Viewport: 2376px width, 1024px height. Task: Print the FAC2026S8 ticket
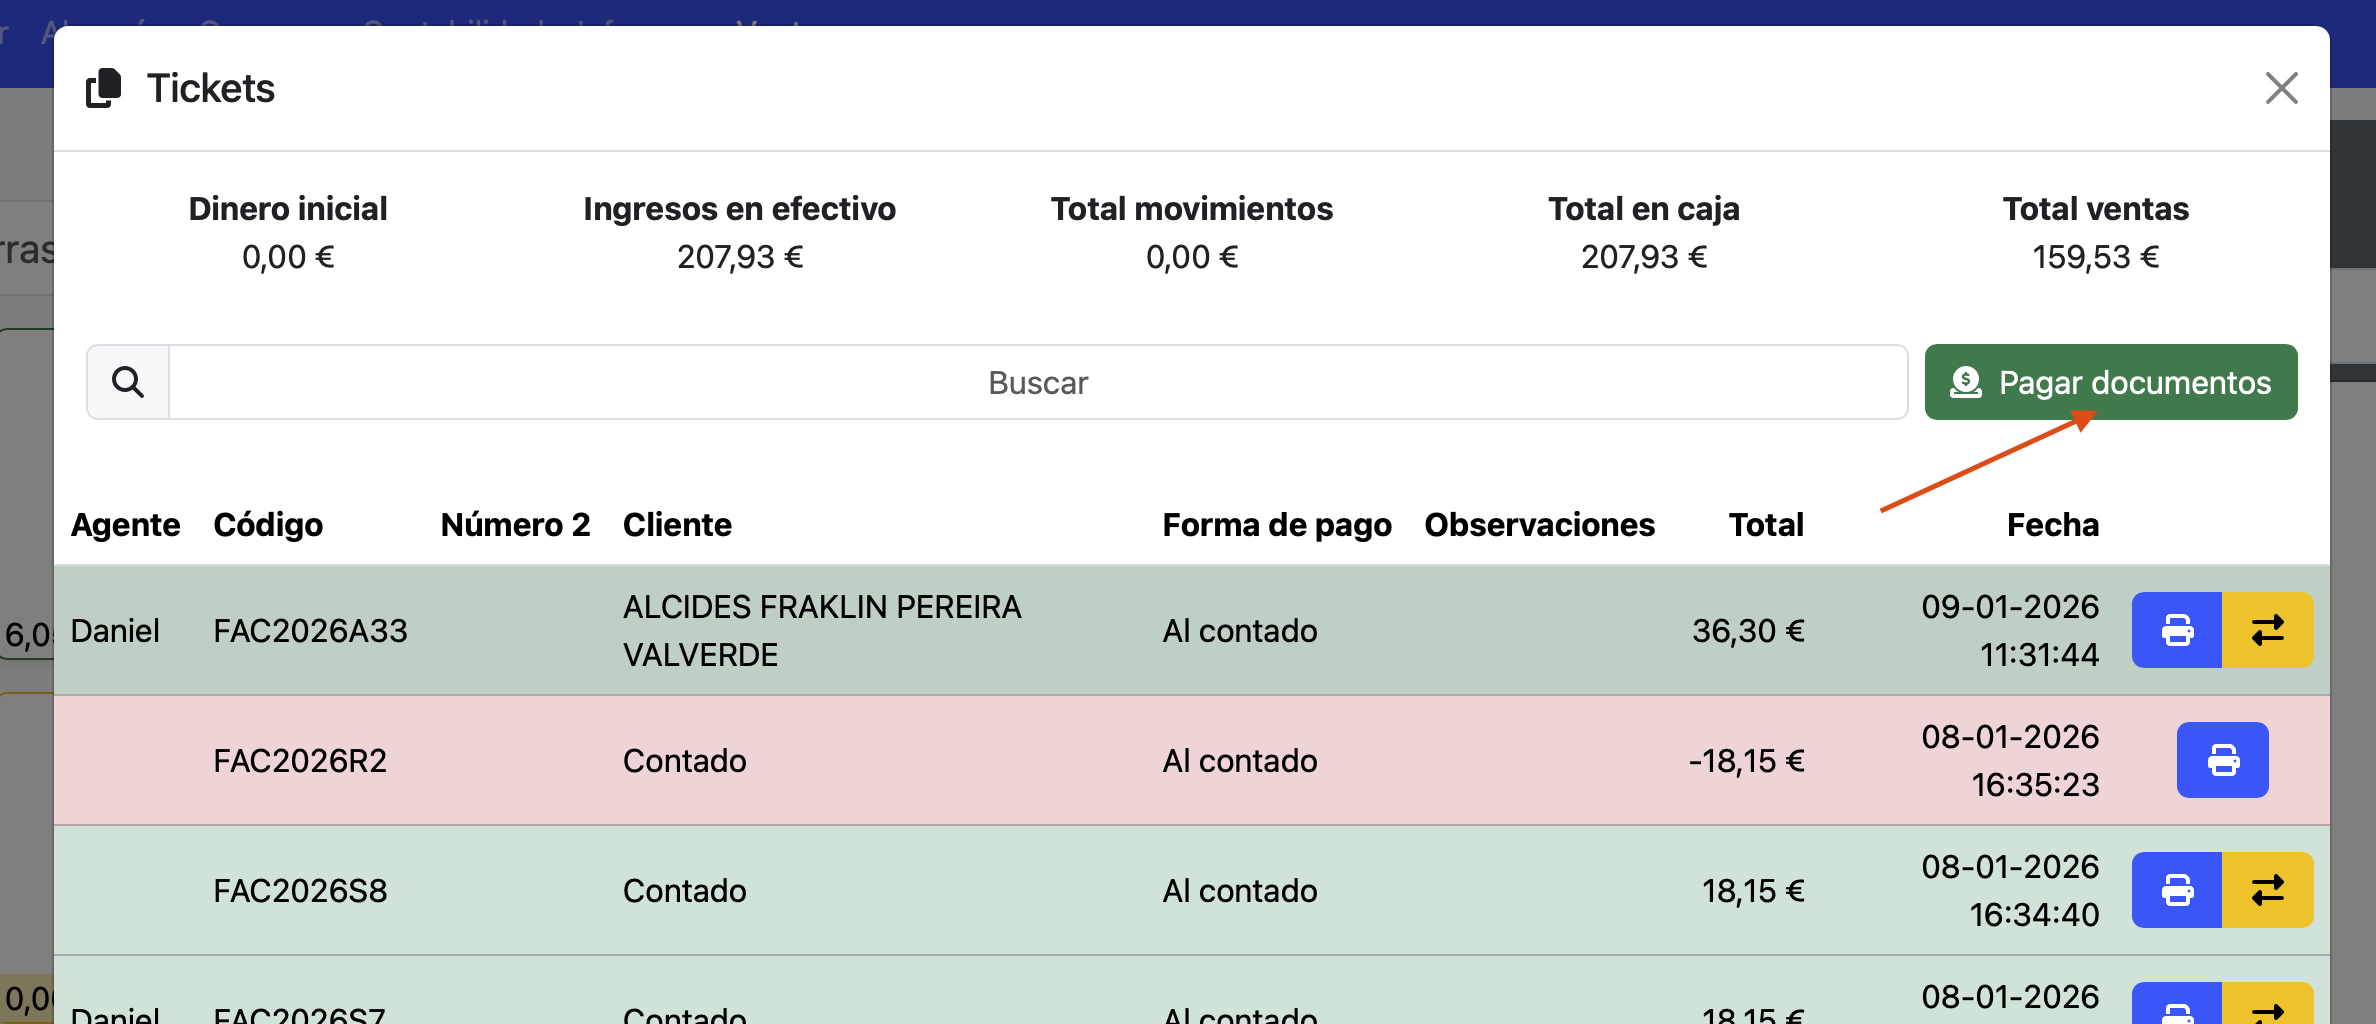2178,890
